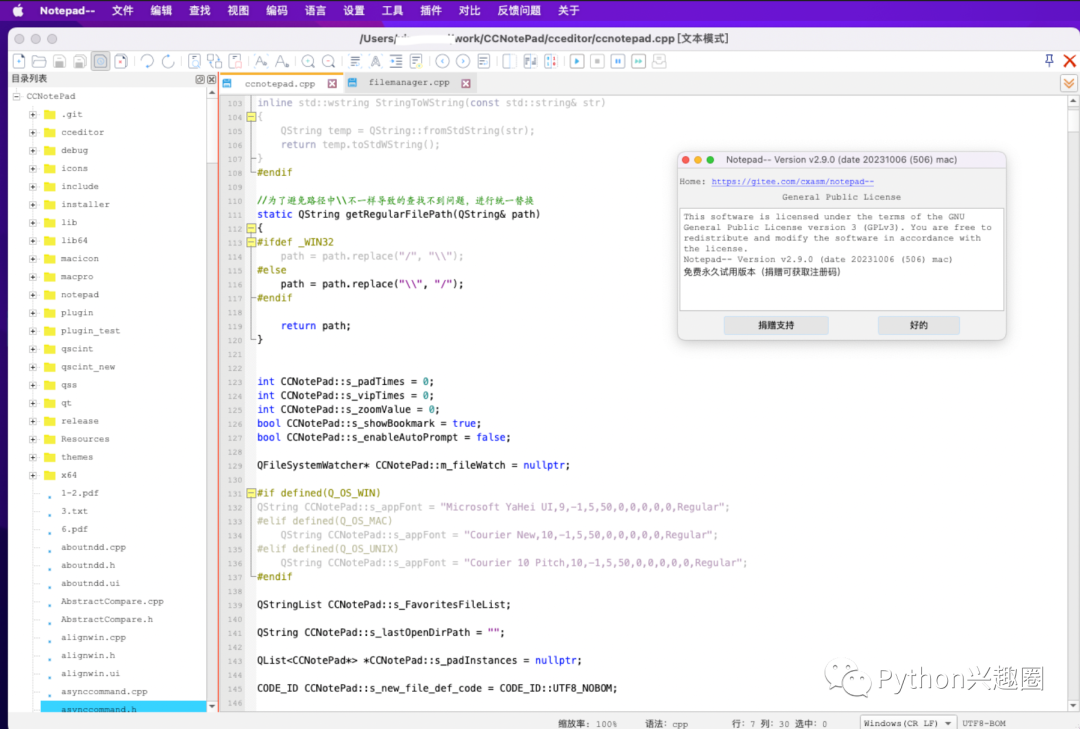Toggle show all characters icon
The width and height of the screenshot is (1080, 729).
pos(375,61)
